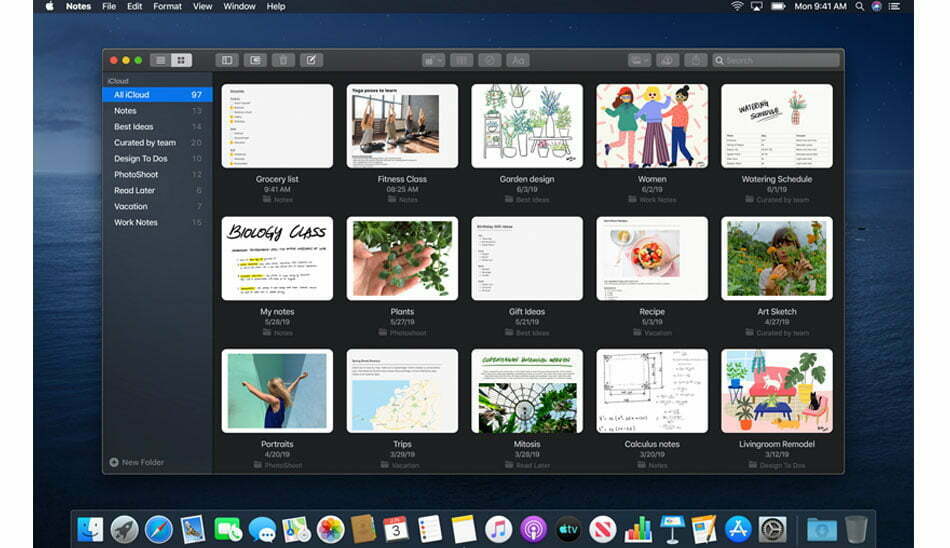Click the Aa text format button
Viewport: 950px width, 548px height.
click(x=518, y=61)
